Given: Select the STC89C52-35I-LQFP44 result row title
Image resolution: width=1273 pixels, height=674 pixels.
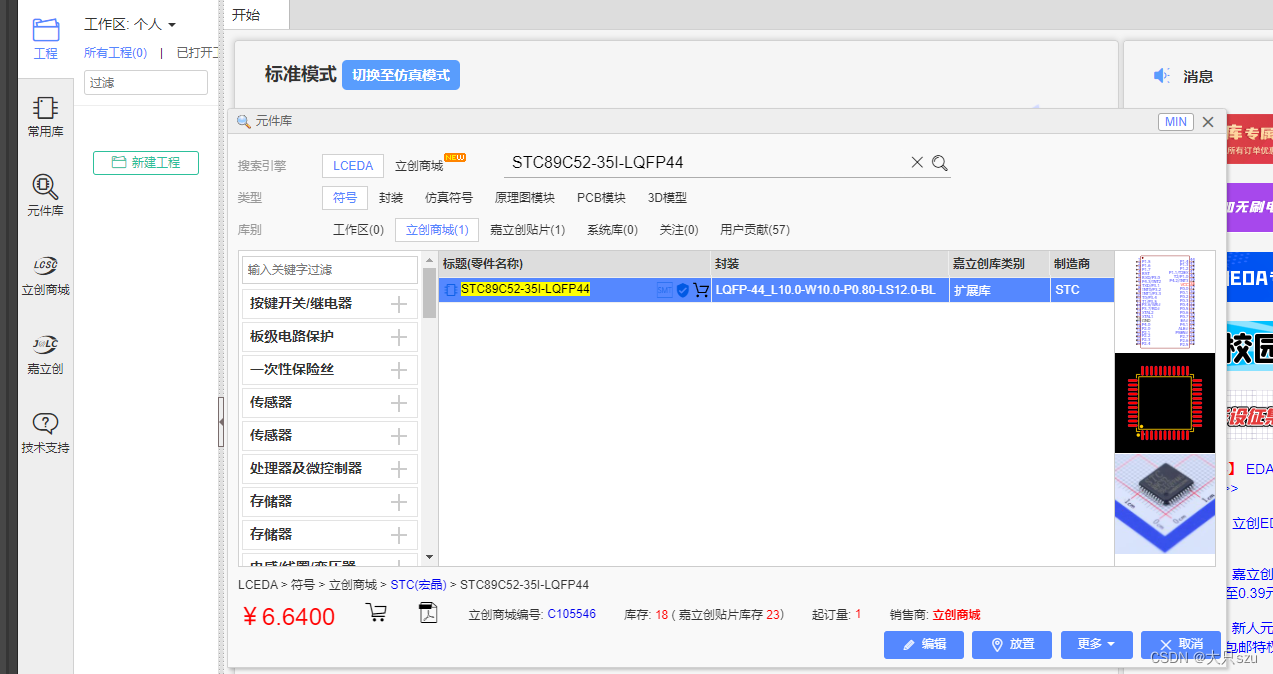Looking at the screenshot, I should [x=525, y=290].
